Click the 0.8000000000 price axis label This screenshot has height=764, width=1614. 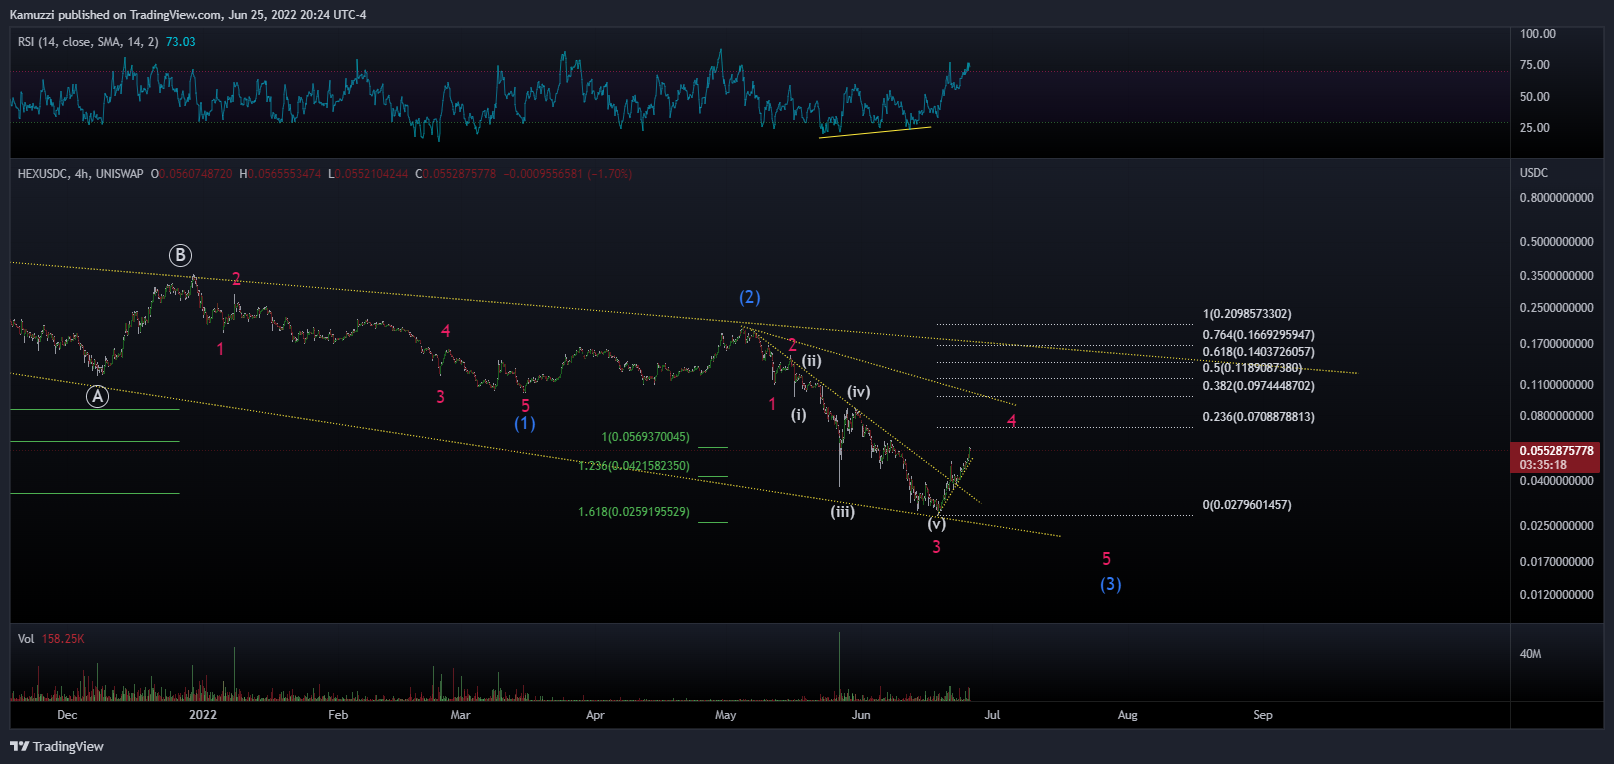click(x=1556, y=198)
